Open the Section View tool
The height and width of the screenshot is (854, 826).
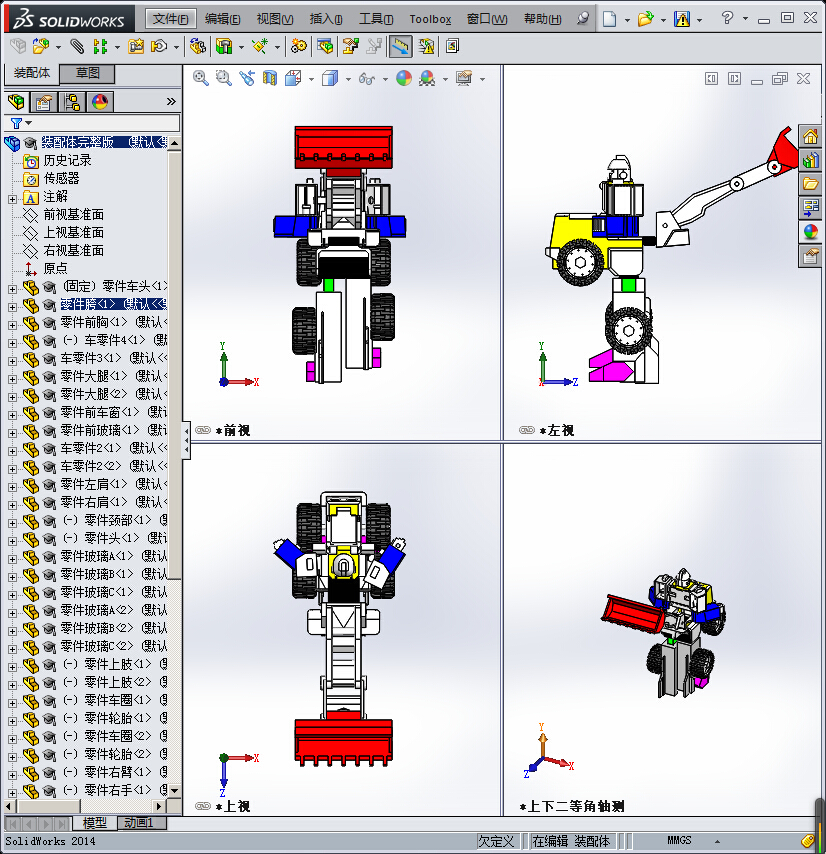coord(270,78)
